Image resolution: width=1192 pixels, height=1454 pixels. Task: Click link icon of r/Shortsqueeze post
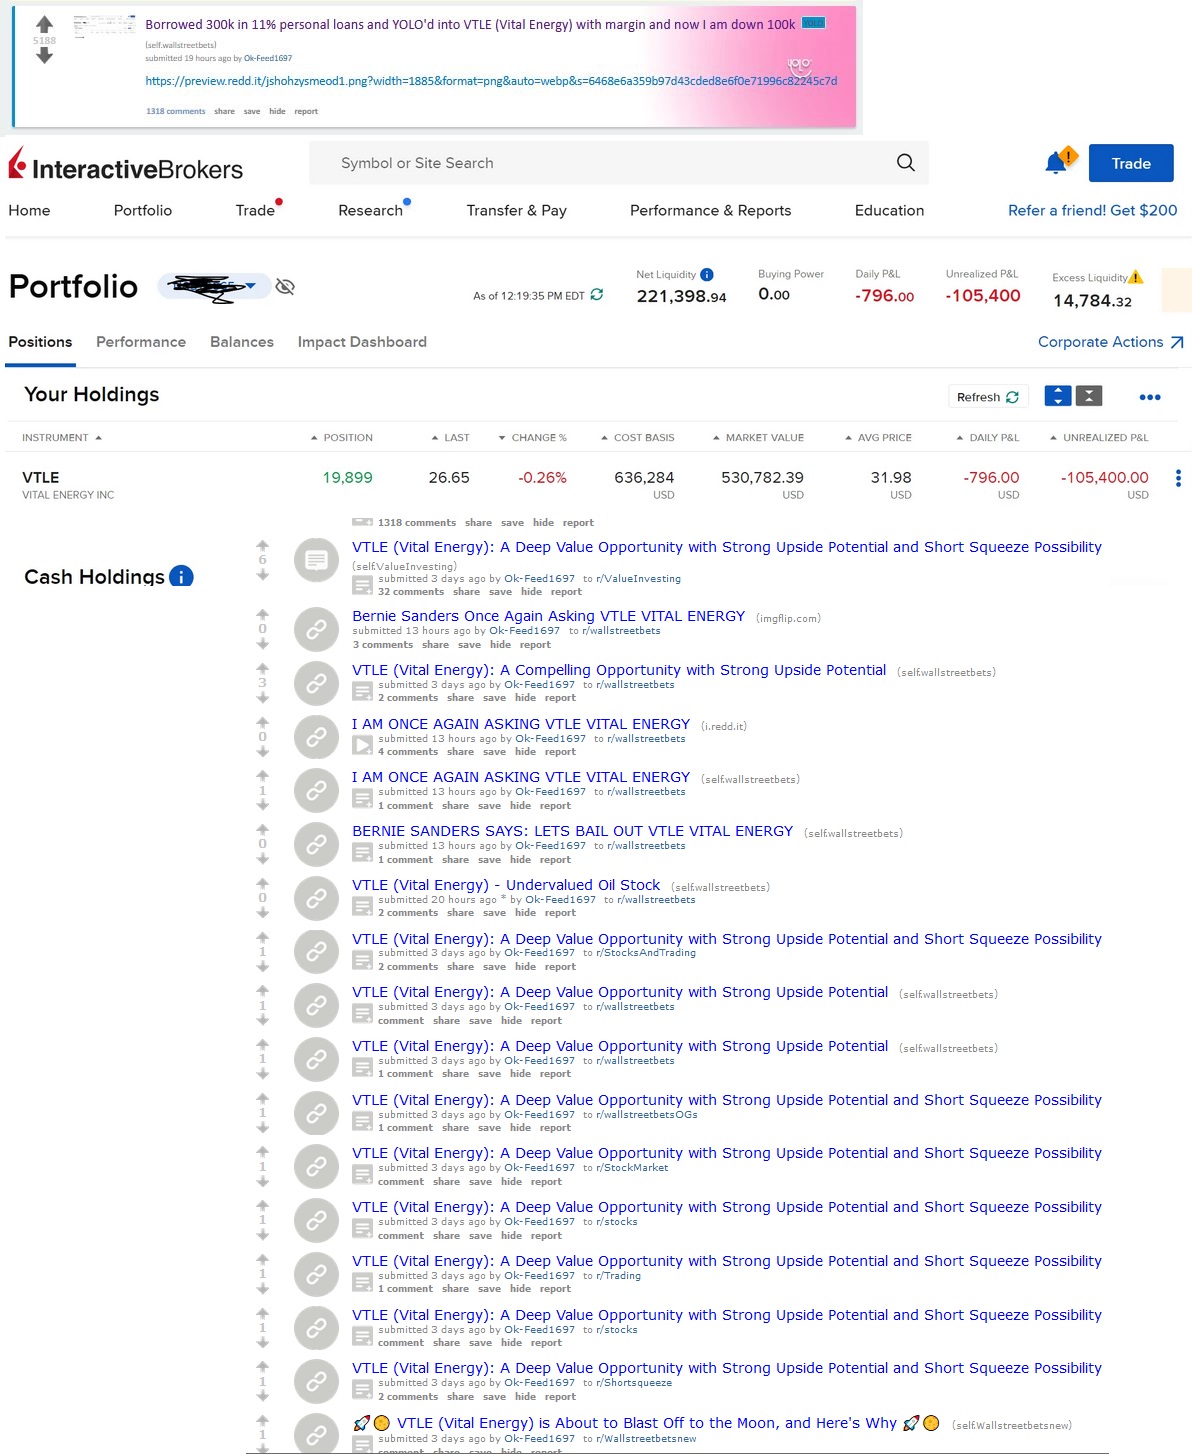coord(316,1381)
